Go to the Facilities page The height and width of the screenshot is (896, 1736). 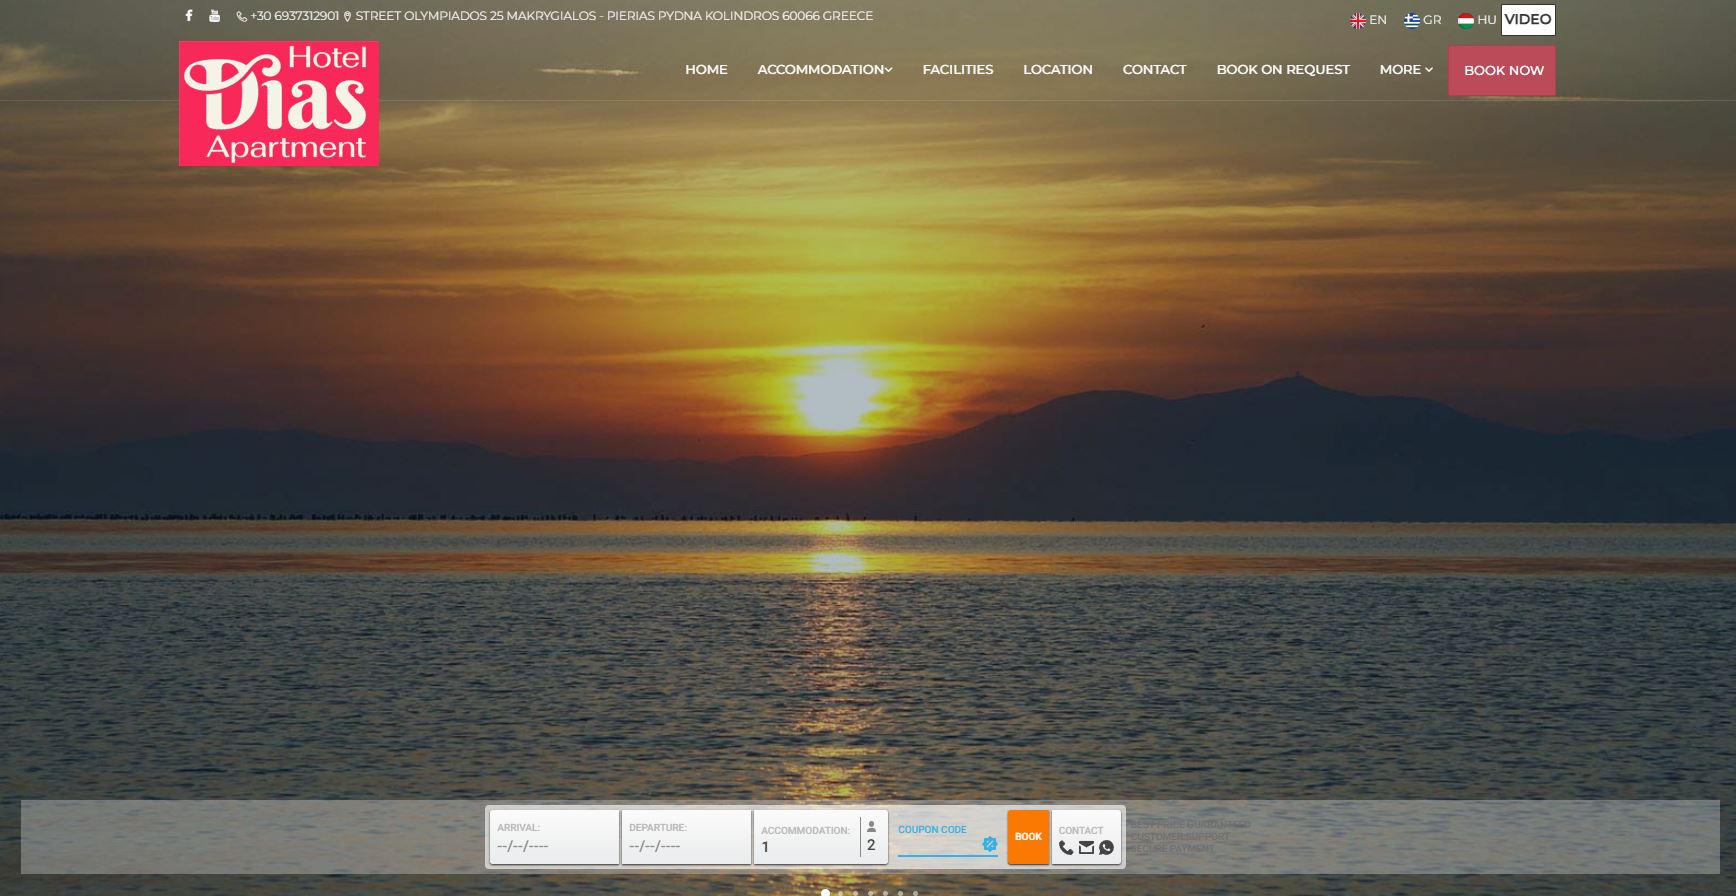(957, 70)
